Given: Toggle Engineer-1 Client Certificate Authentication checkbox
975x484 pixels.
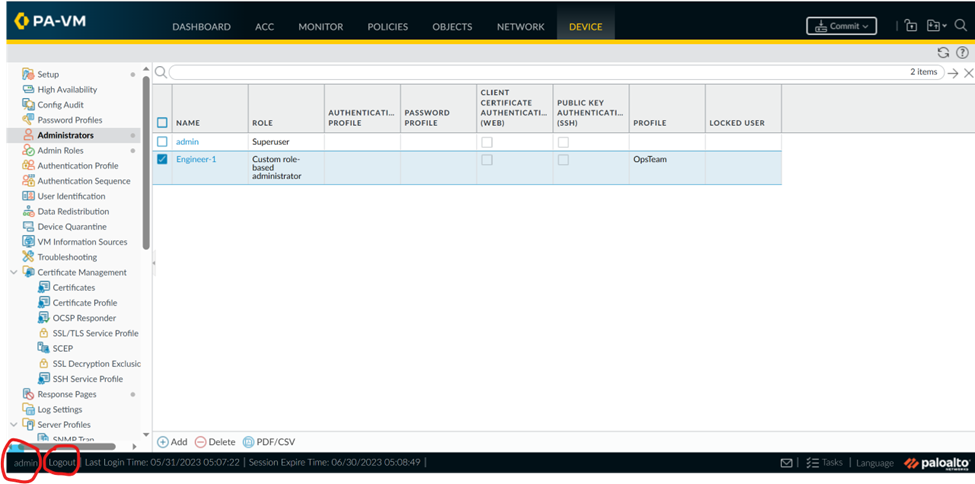Looking at the screenshot, I should point(487,160).
